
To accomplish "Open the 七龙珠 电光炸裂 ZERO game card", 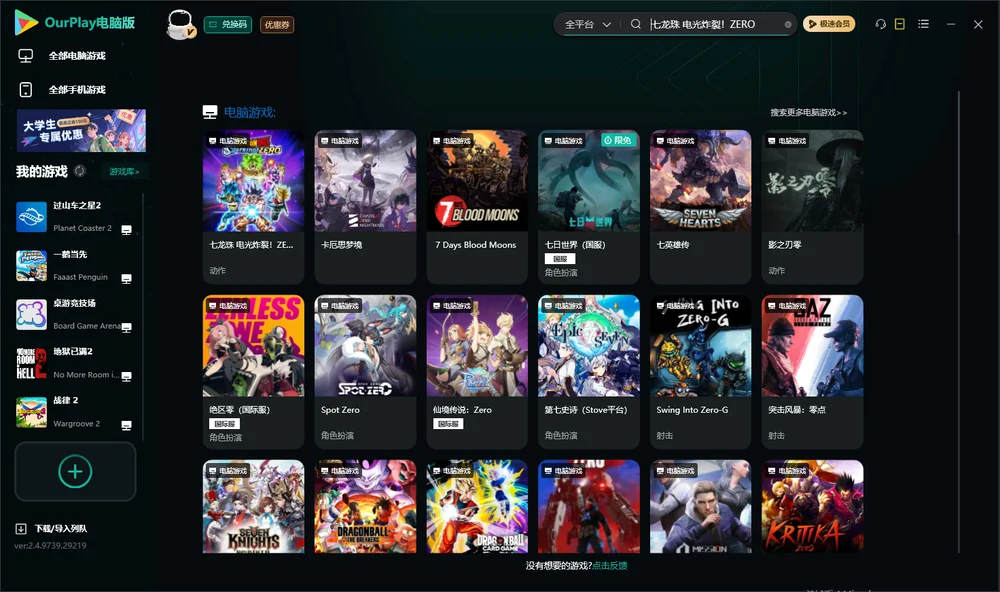I will coord(254,207).
